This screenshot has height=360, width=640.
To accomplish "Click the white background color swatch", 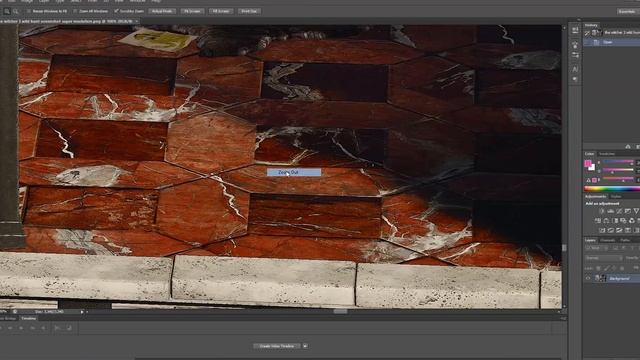I will tap(592, 168).
